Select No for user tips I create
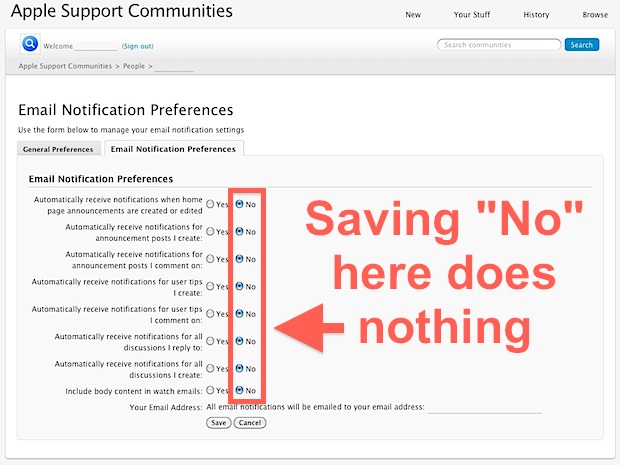This screenshot has height=465, width=620. point(239,286)
